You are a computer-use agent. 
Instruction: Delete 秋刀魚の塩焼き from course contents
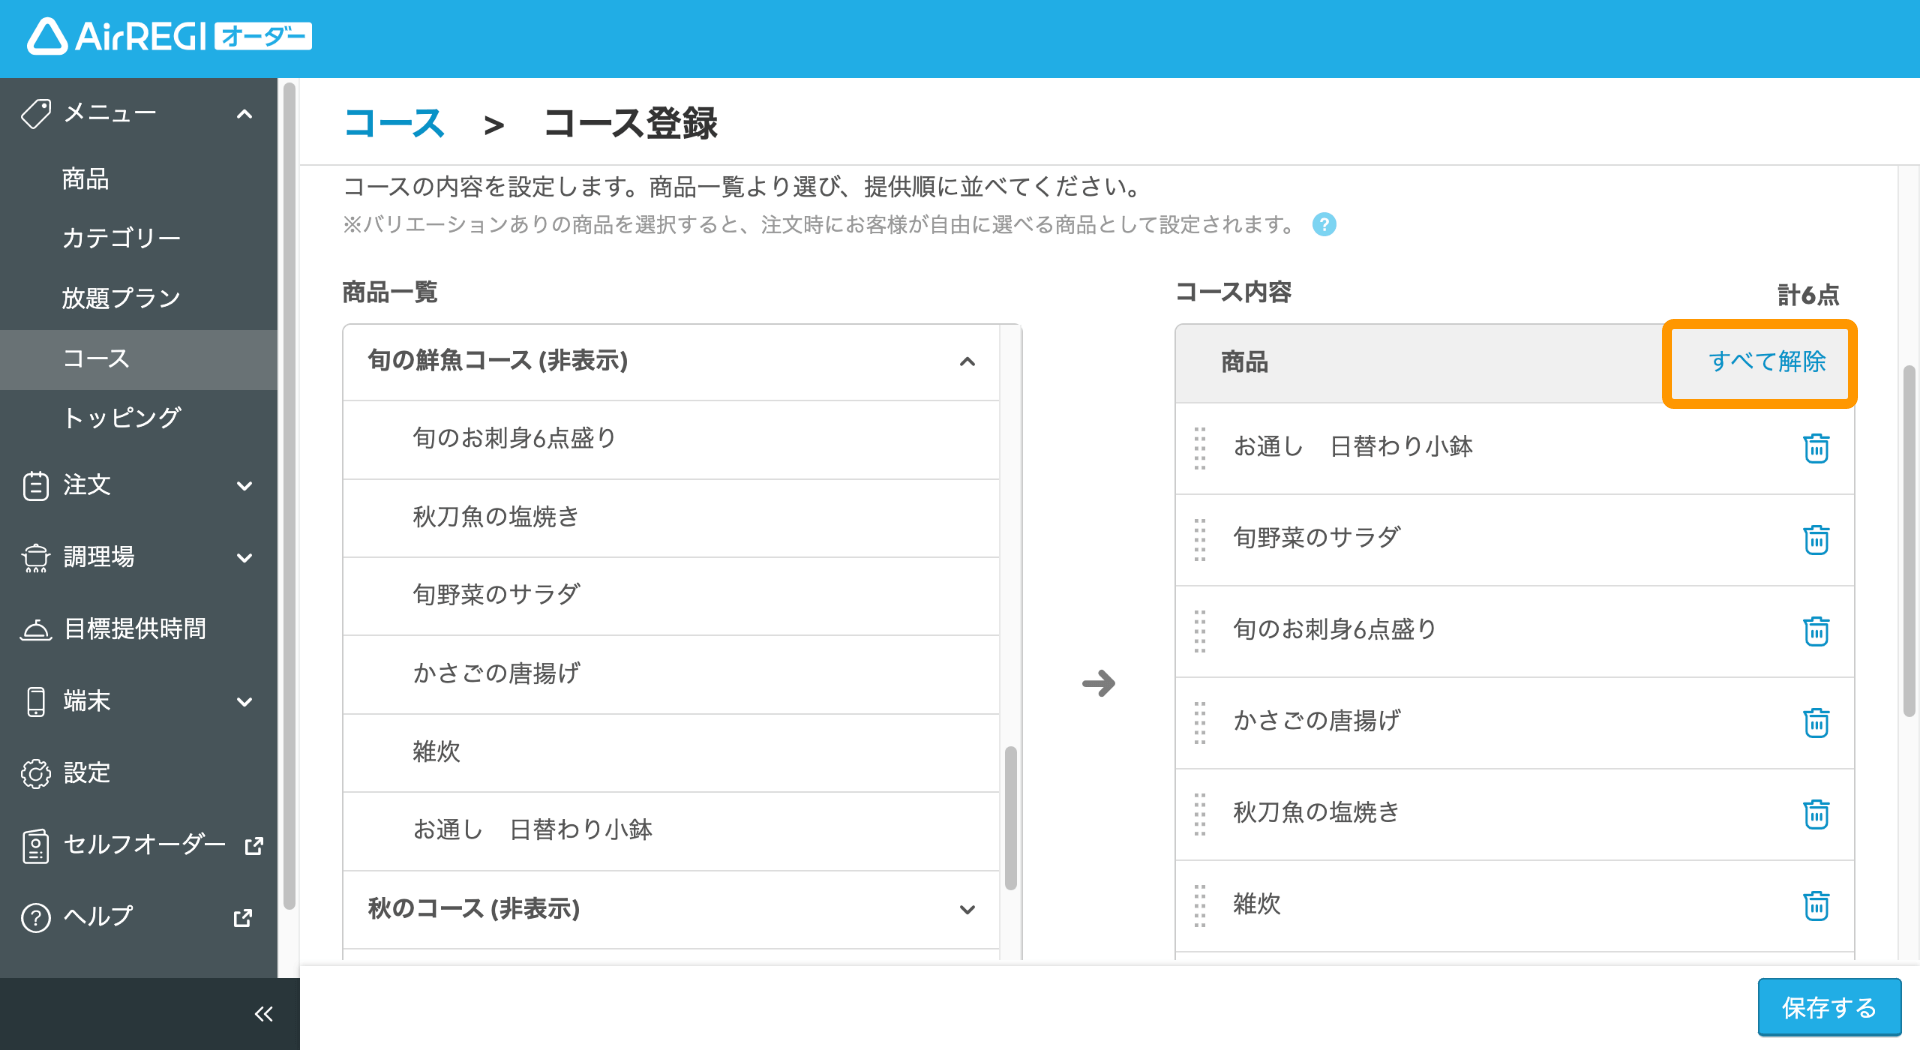pos(1816,814)
